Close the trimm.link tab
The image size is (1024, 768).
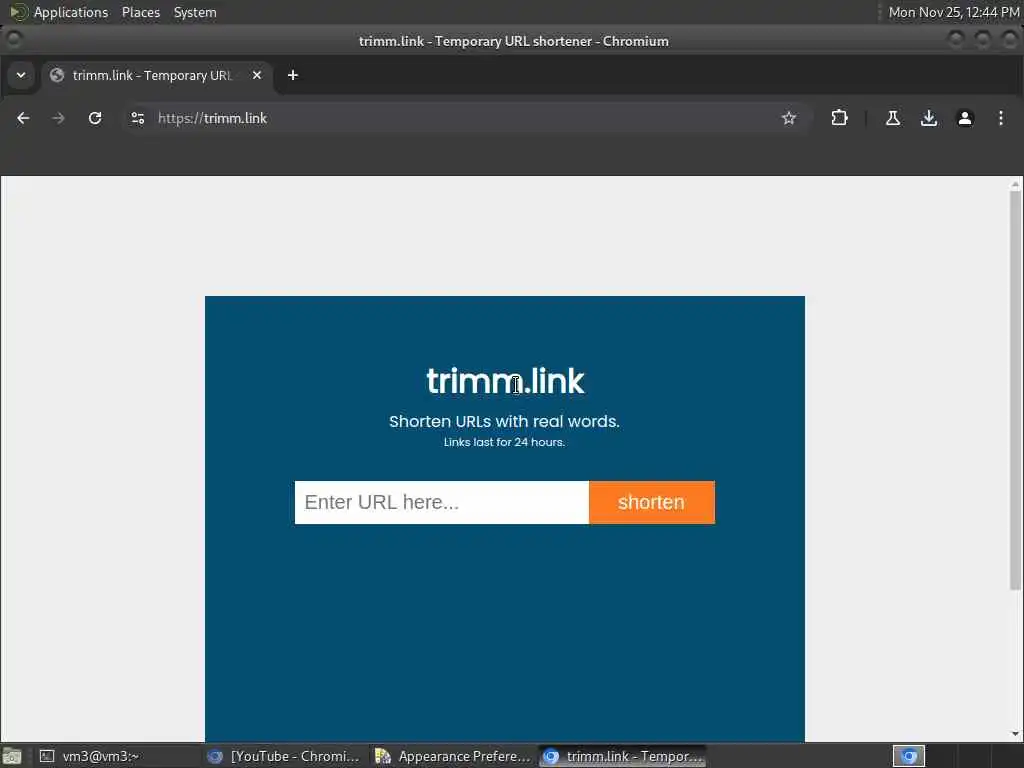[x=257, y=75]
